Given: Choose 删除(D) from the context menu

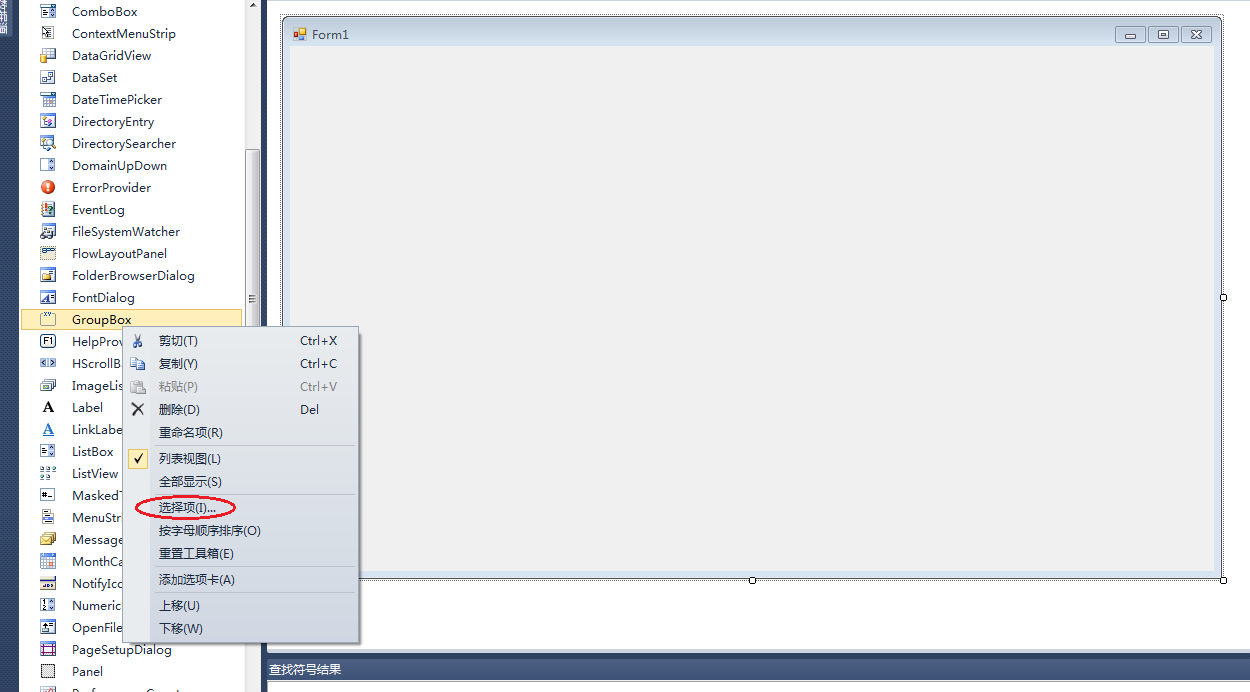Looking at the screenshot, I should click(x=240, y=410).
